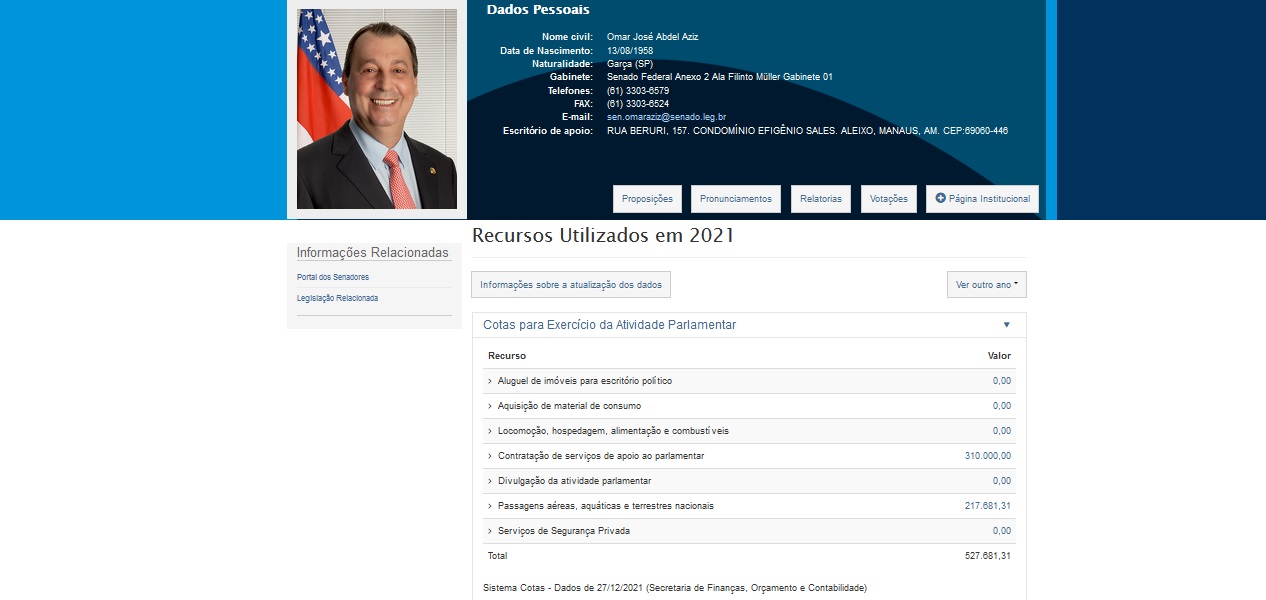Open the Legislação Relacionada link
Image resolution: width=1266 pixels, height=600 pixels.
(x=337, y=298)
